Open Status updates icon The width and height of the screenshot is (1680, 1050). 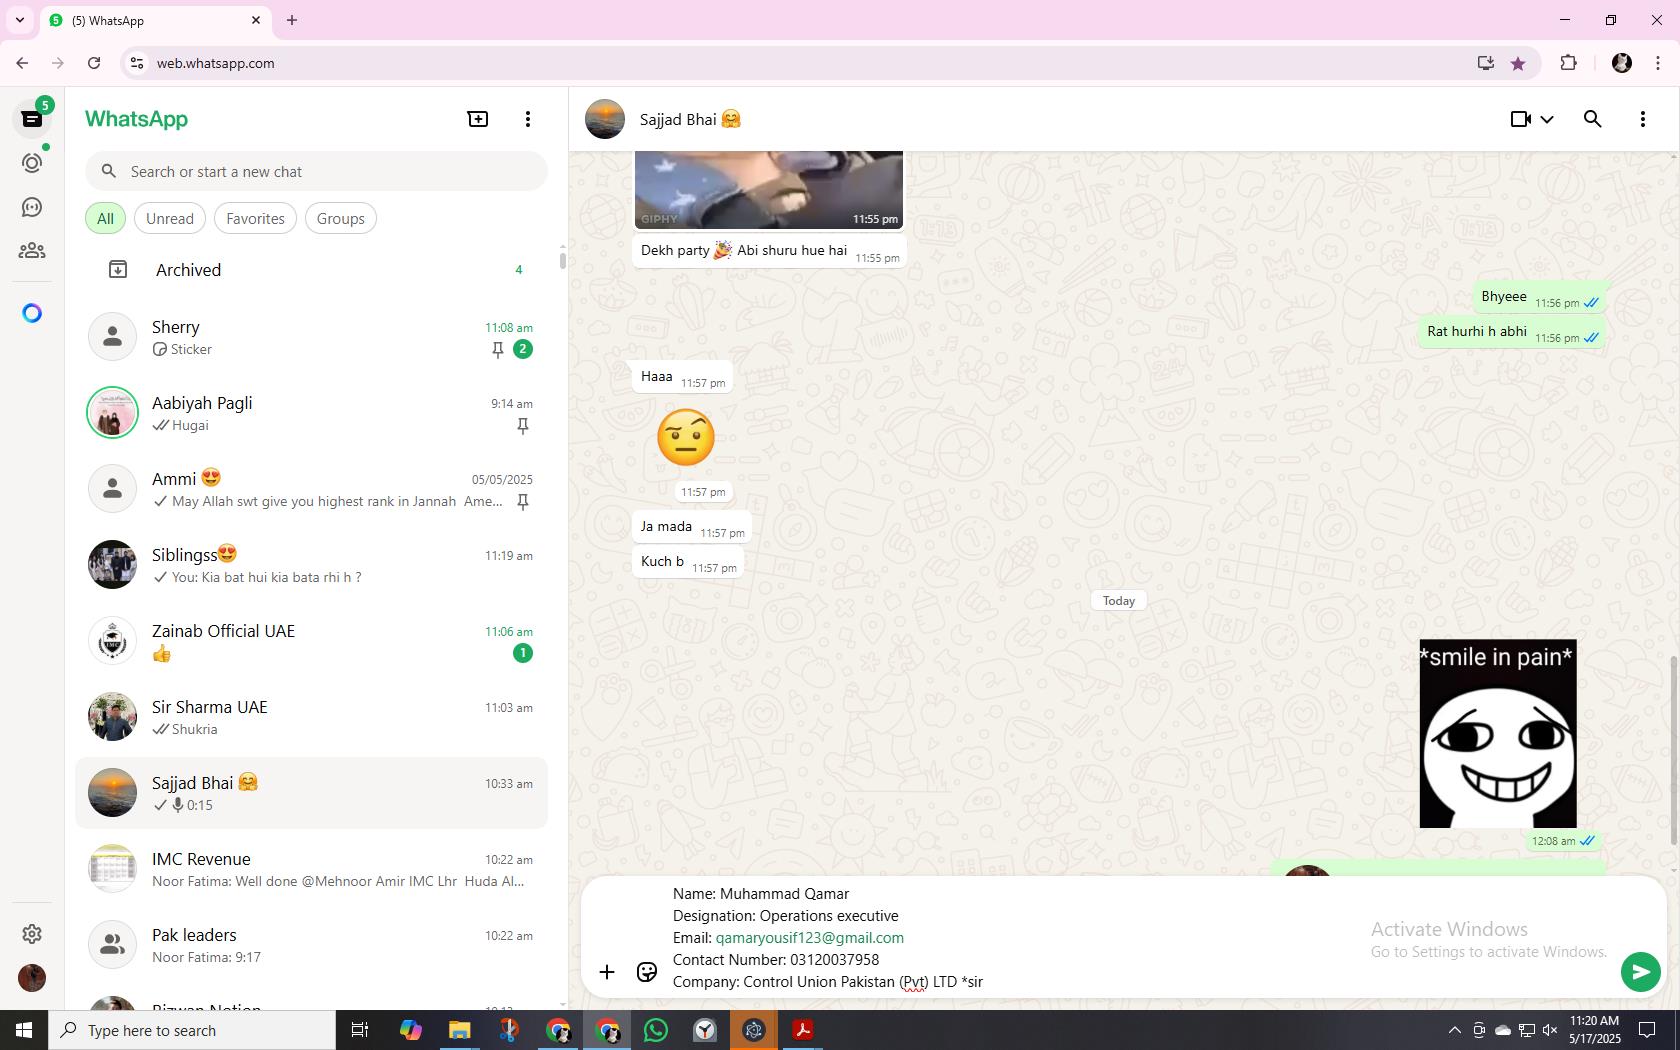[x=32, y=163]
